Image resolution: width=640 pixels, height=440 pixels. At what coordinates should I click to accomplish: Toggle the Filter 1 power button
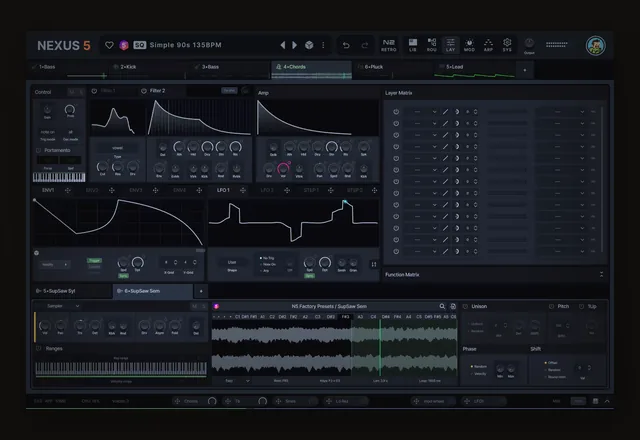click(94, 91)
